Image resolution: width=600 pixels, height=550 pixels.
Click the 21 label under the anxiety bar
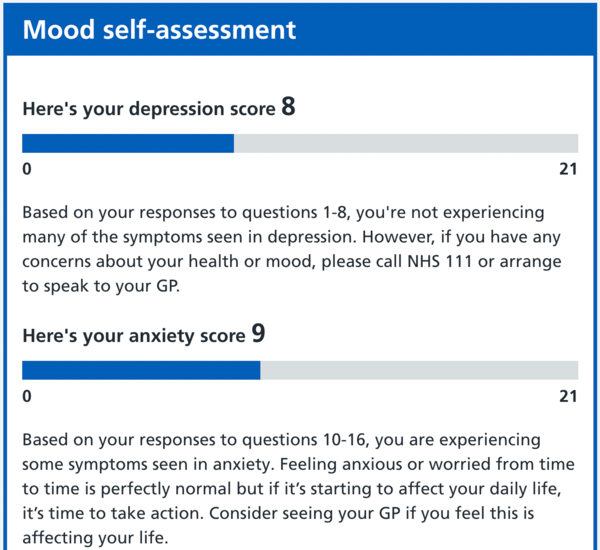[568, 396]
